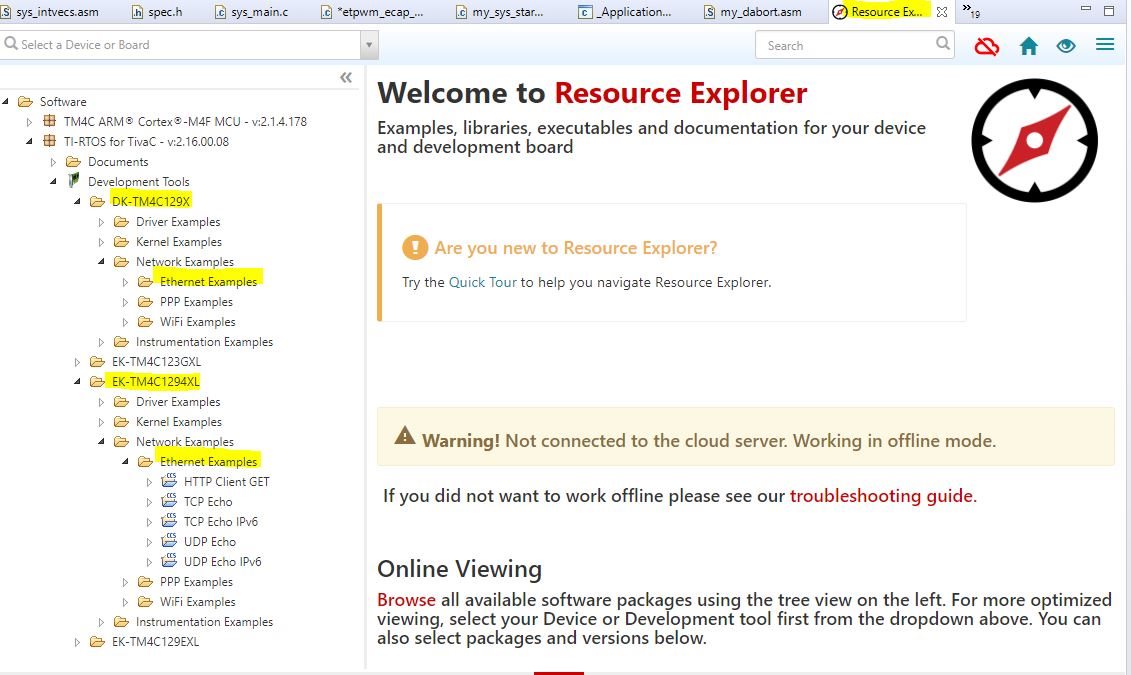Screen dimensions: 1131x675
Task: Select WiFi Examples under DK-TM4C129X
Action: (198, 322)
